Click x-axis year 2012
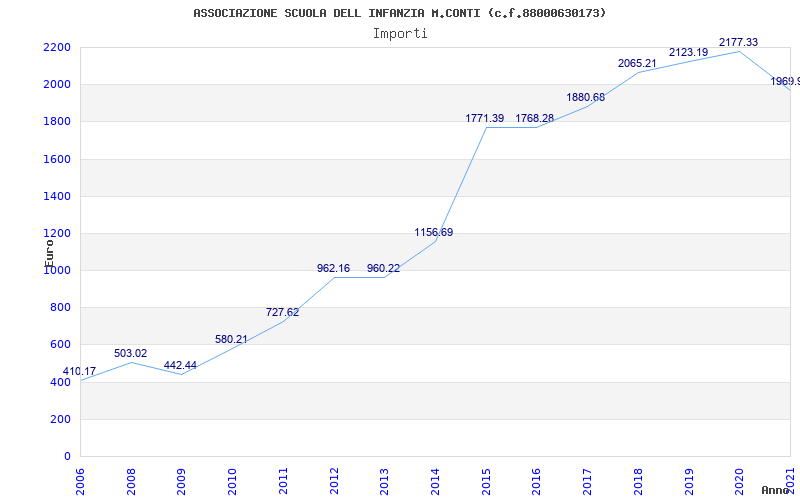 [x=334, y=481]
